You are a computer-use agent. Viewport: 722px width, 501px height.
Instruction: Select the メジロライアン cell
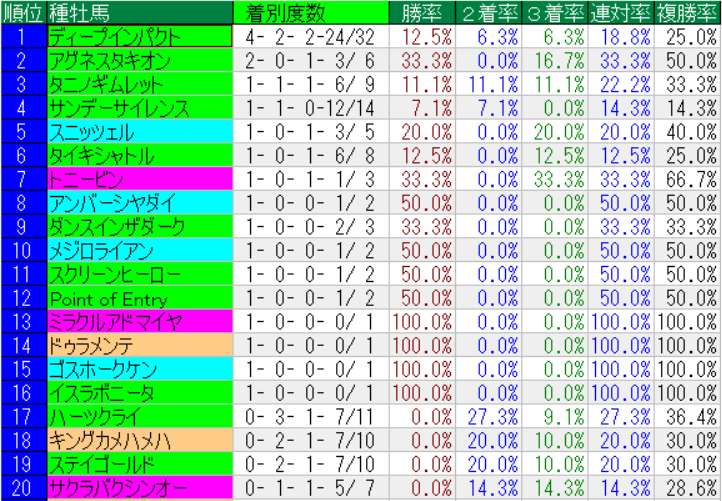pos(140,250)
